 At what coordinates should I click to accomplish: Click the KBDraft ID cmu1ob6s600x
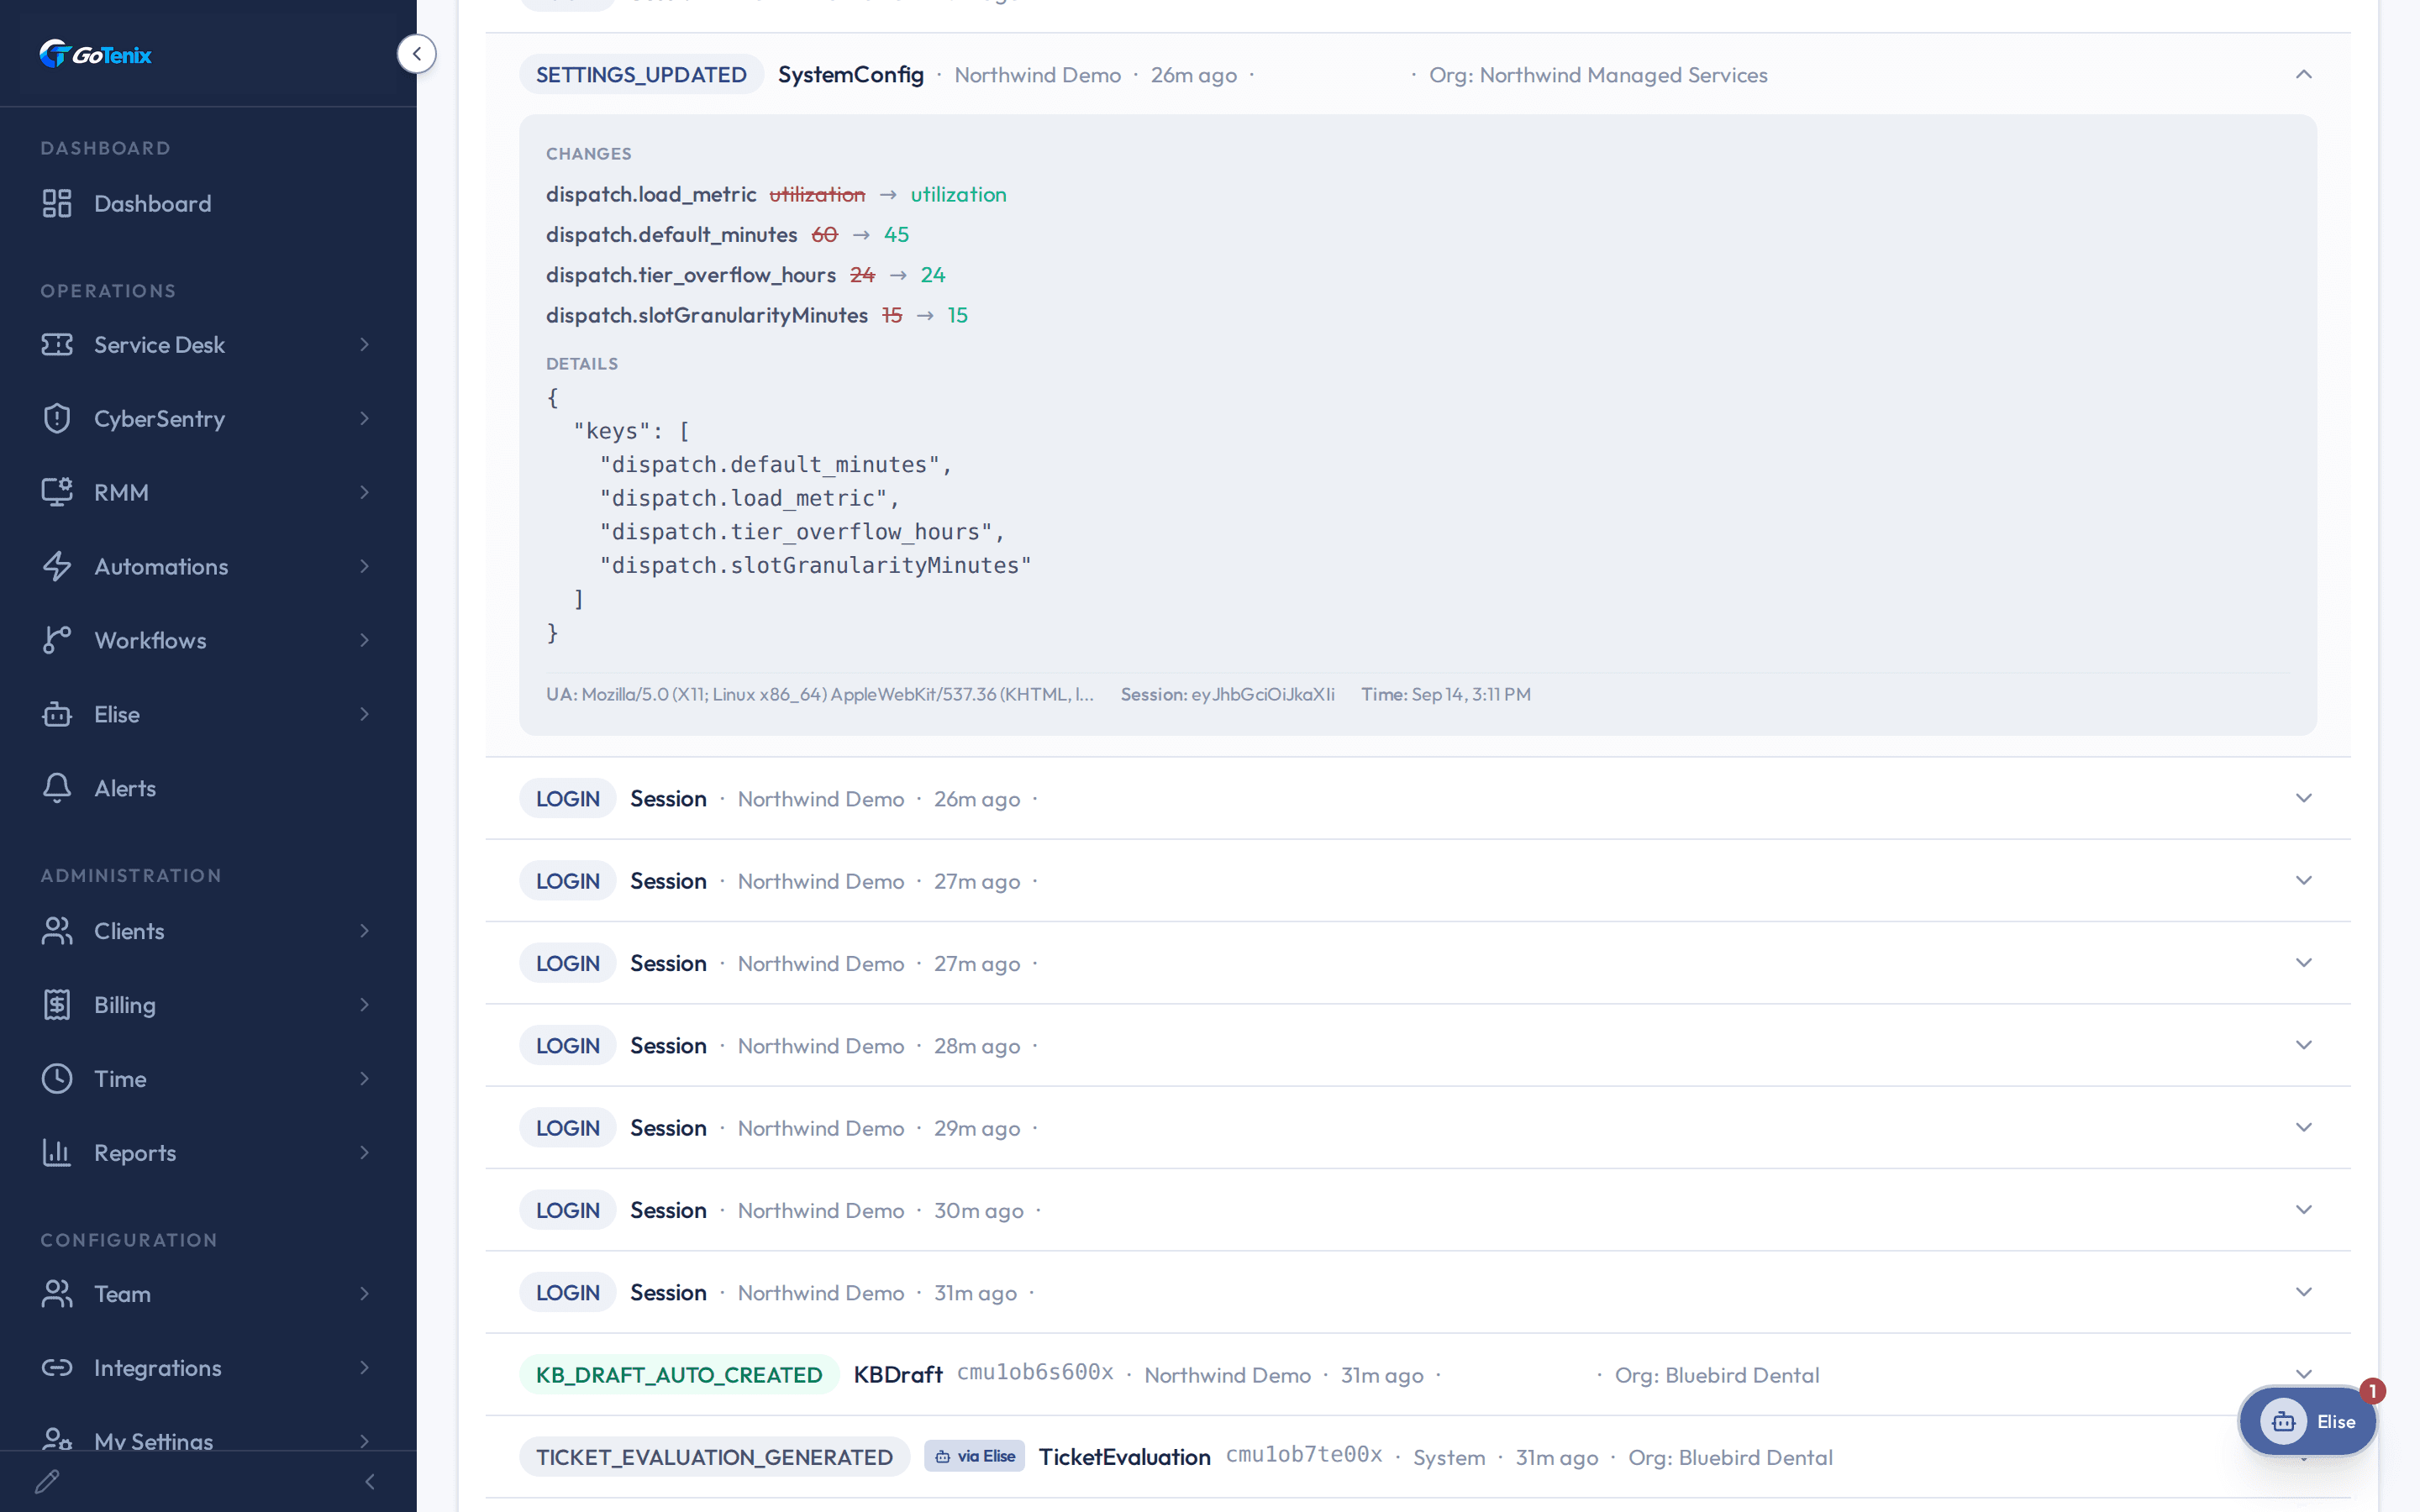click(1035, 1373)
